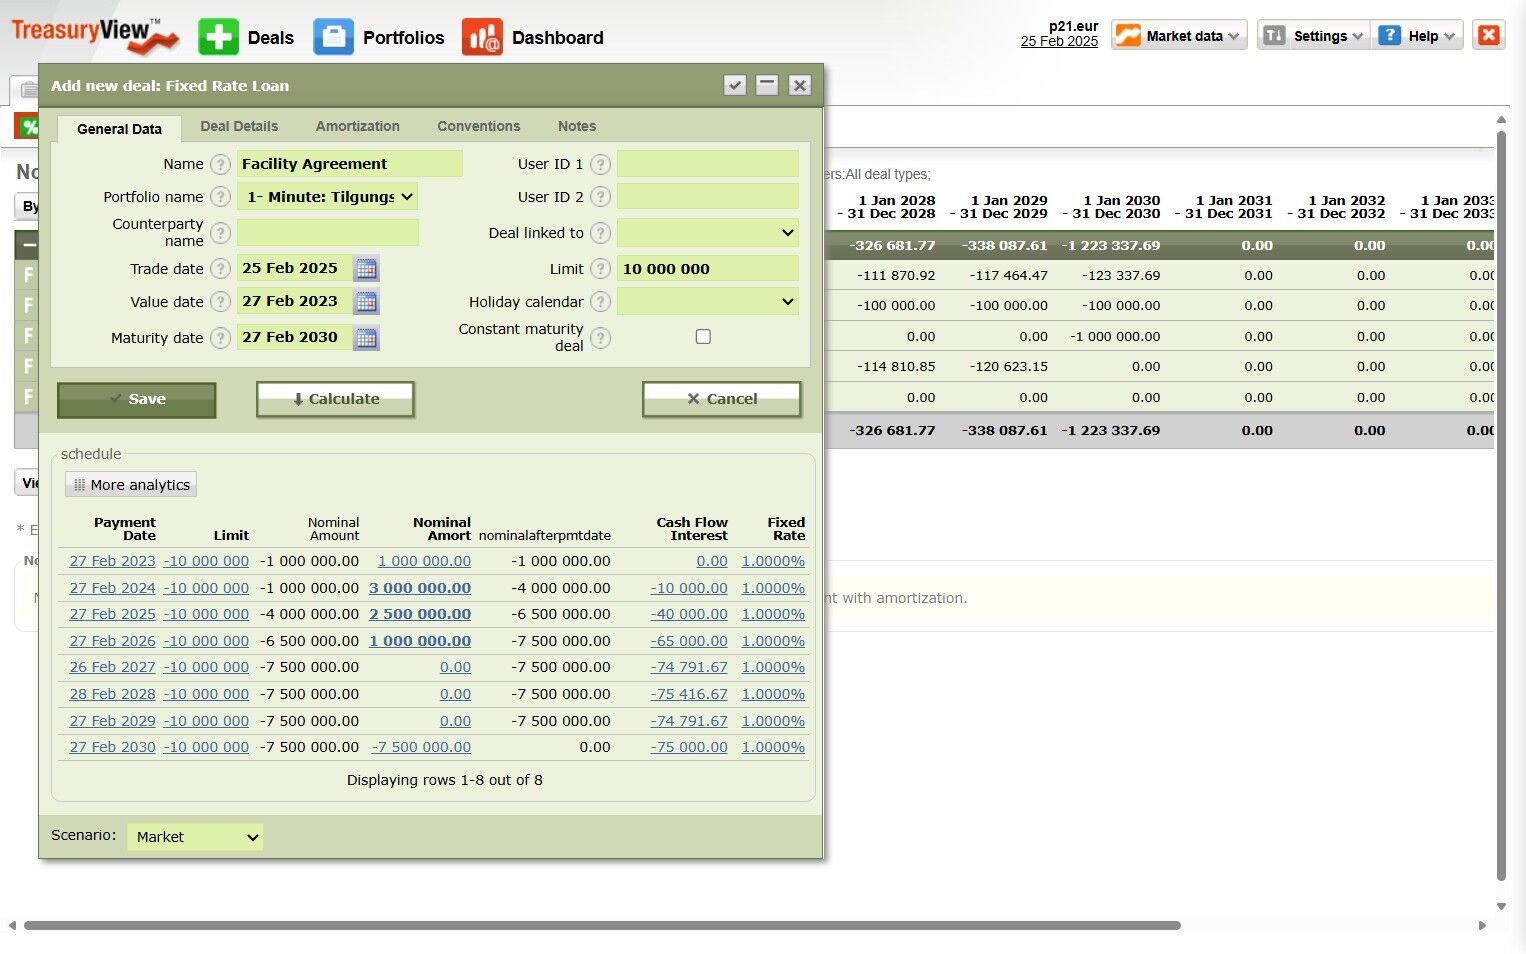Expand Holiday calendar dropdown

[708, 301]
